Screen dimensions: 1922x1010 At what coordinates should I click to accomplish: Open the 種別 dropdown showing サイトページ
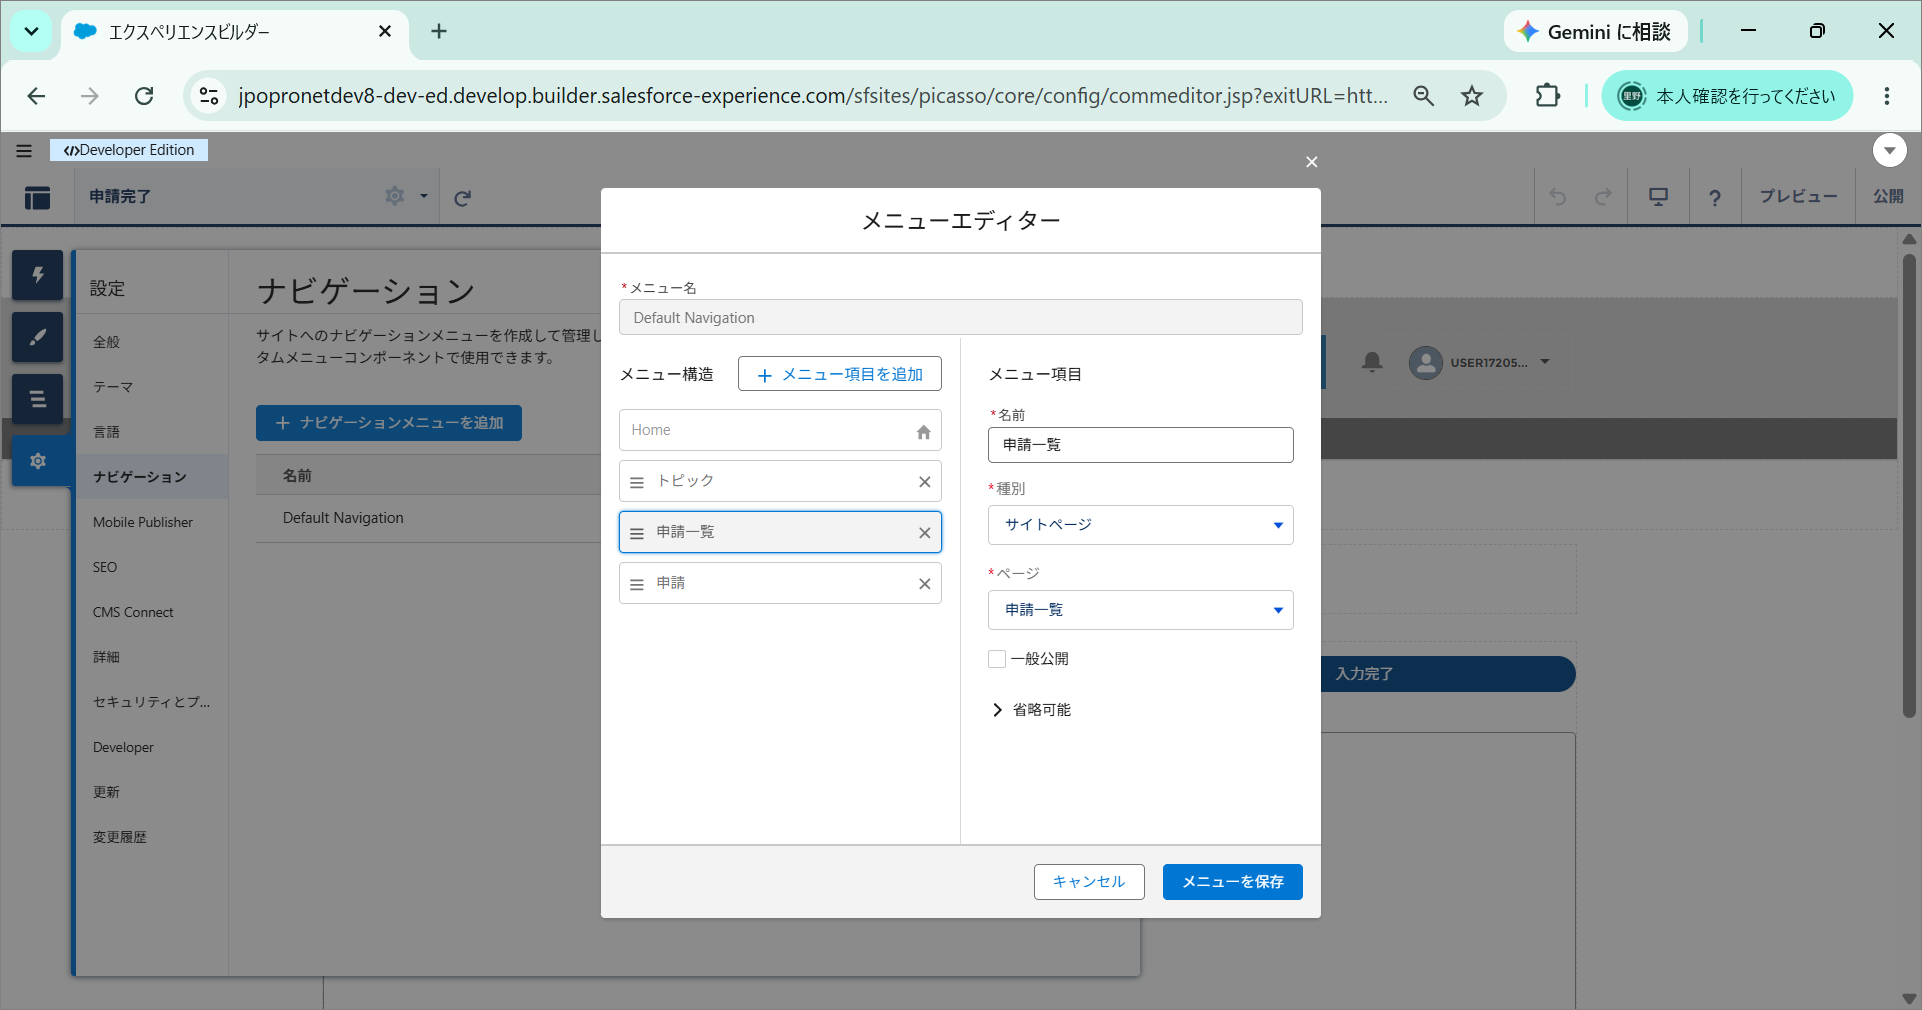click(x=1140, y=525)
